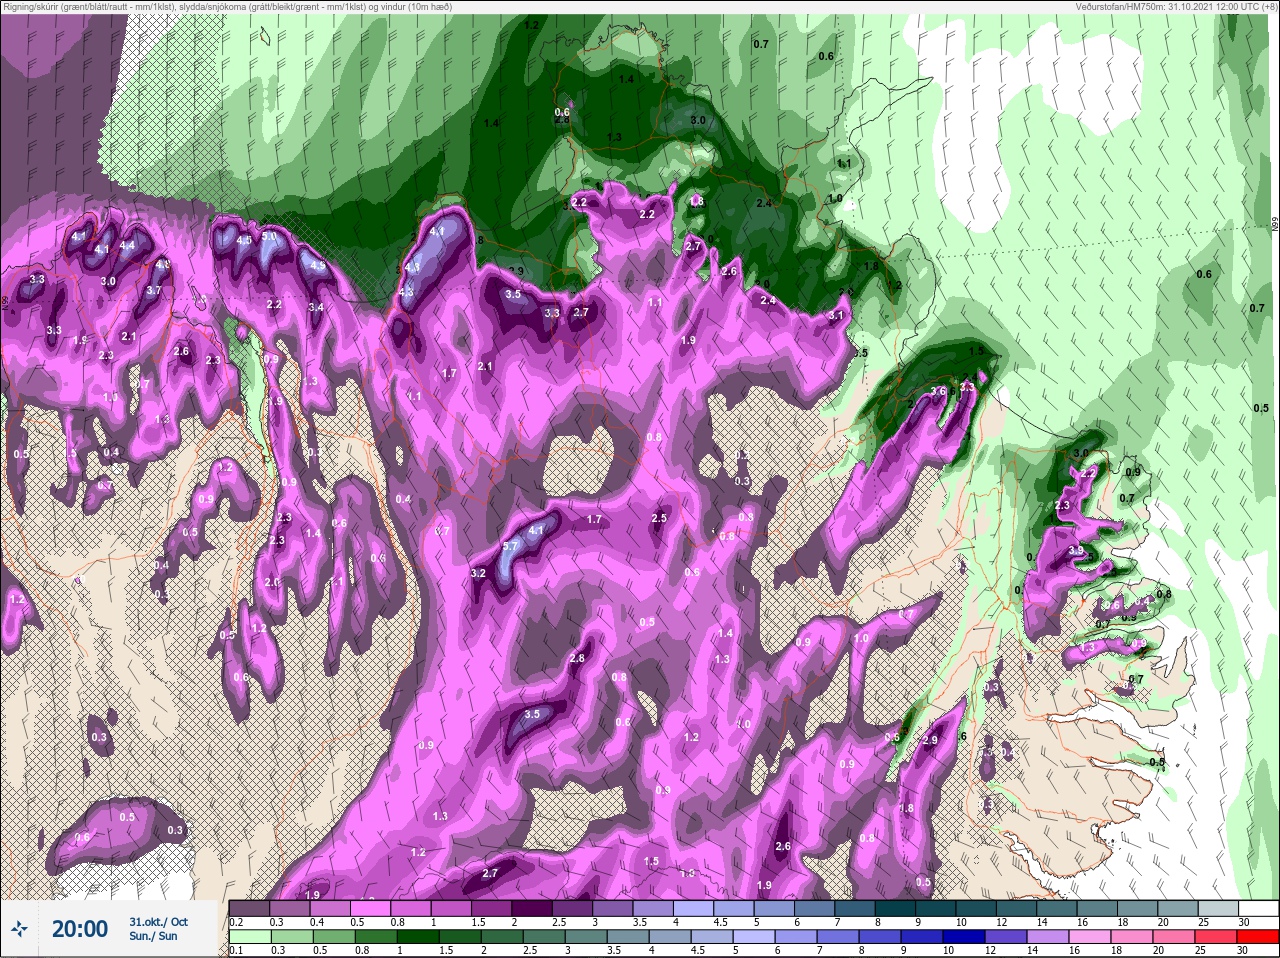Click the '4.4' value on the map
This screenshot has width=1280, height=958.
(x=127, y=245)
